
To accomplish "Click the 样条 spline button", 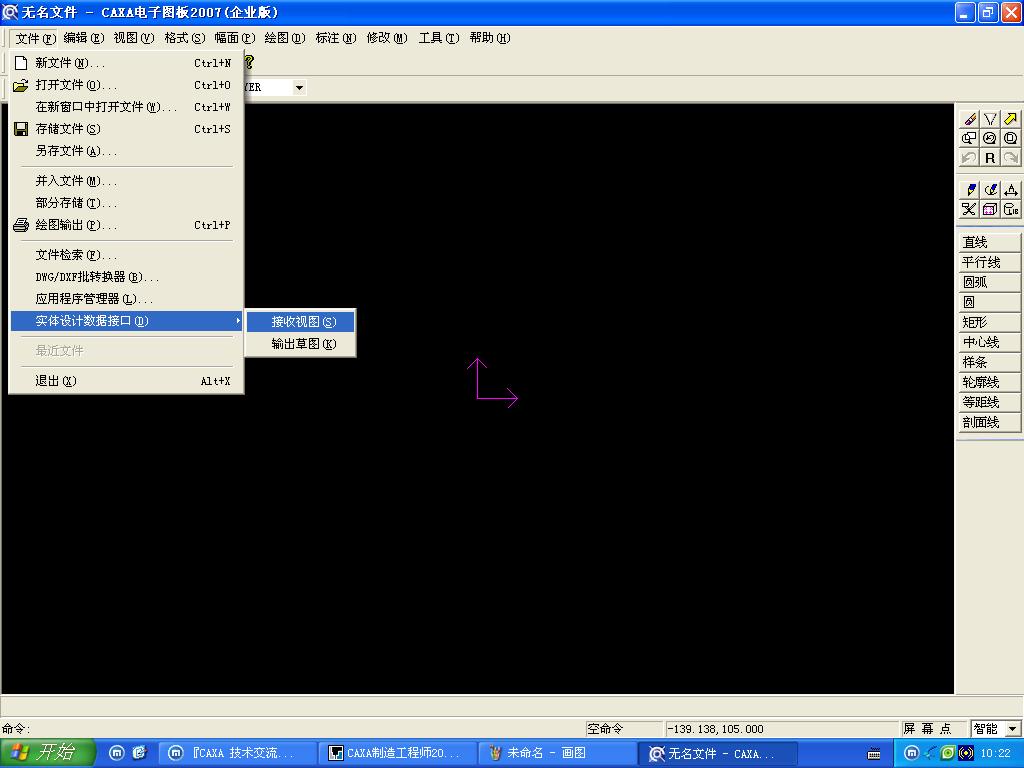I will click(989, 362).
